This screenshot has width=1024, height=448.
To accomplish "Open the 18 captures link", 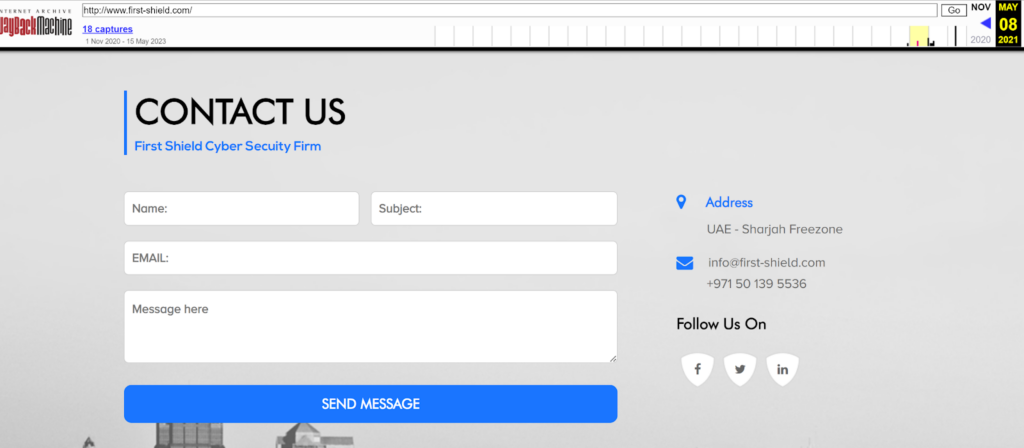I will click(107, 29).
